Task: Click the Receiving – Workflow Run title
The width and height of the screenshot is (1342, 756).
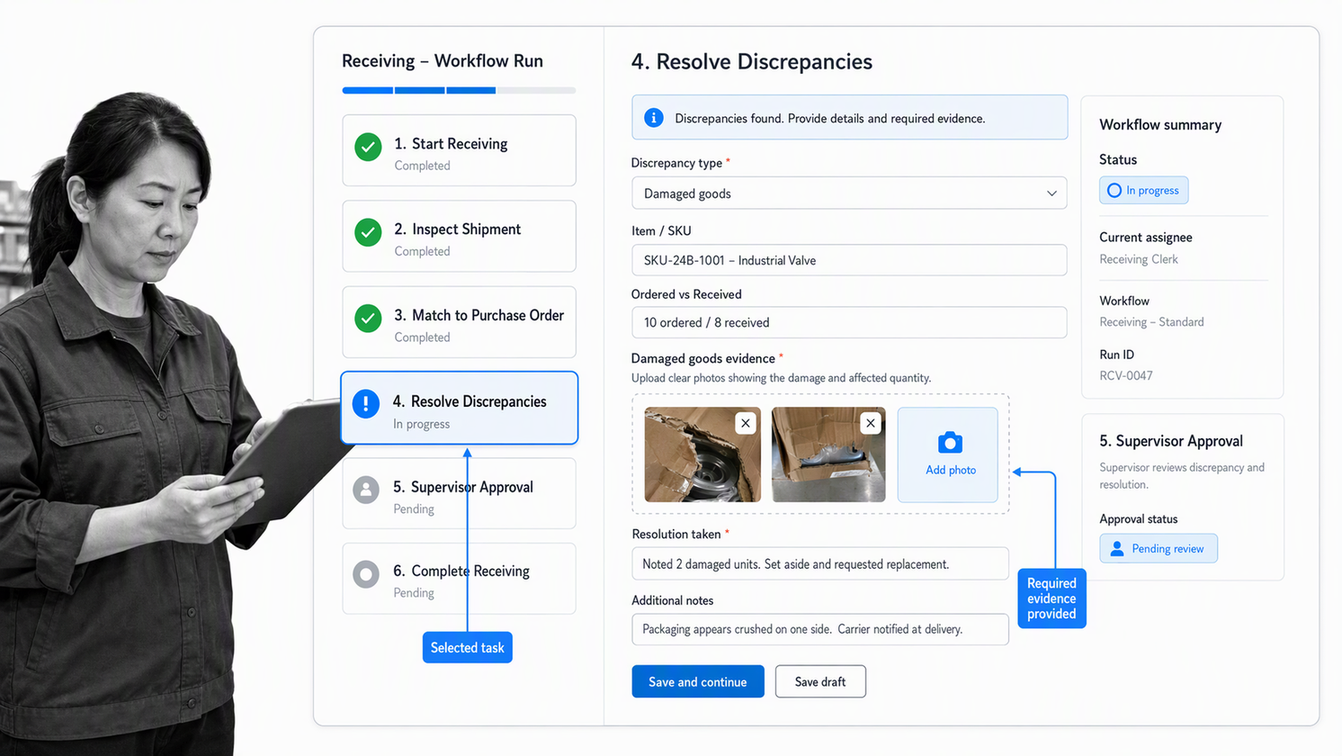Action: [x=442, y=61]
